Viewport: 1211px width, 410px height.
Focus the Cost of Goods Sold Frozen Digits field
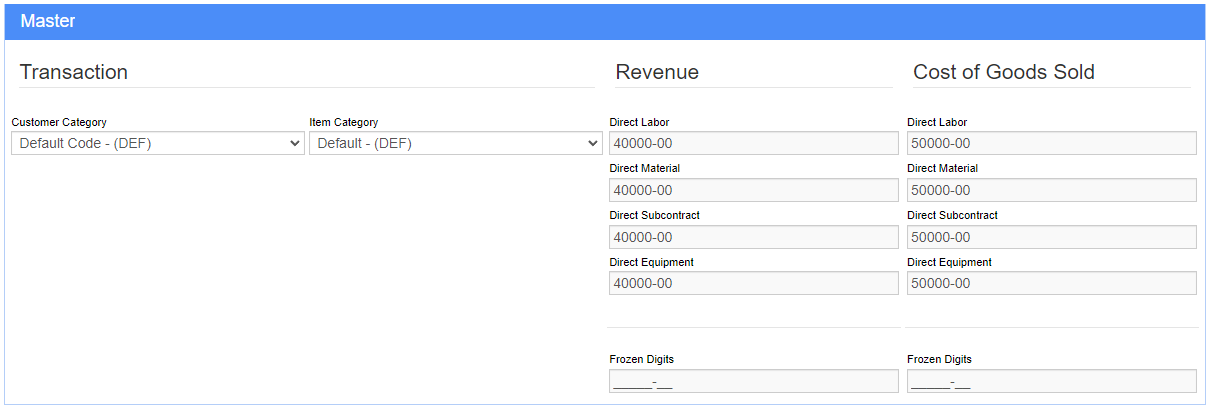pyautogui.click(x=1052, y=381)
